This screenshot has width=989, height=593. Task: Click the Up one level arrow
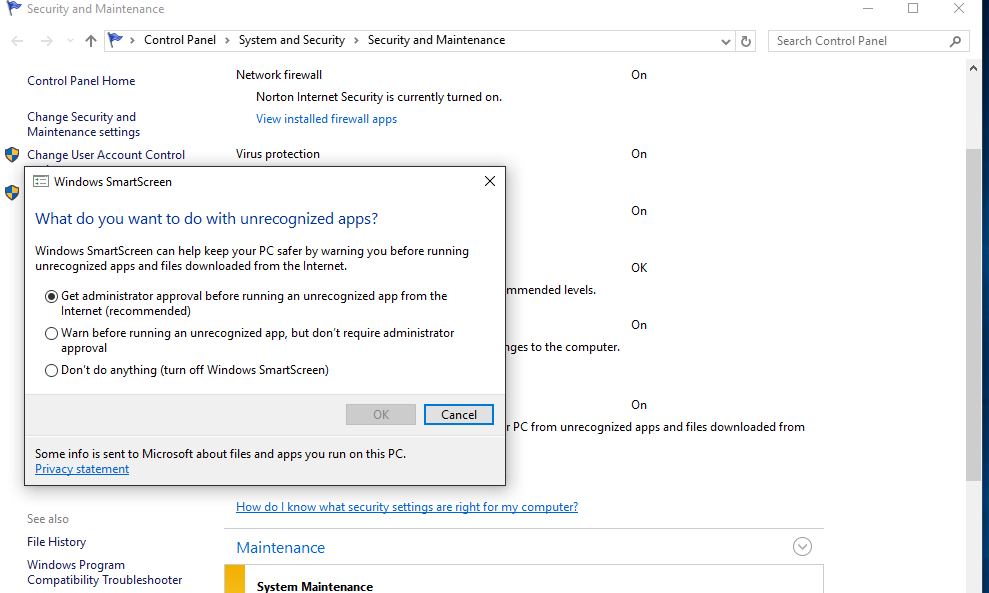point(91,41)
